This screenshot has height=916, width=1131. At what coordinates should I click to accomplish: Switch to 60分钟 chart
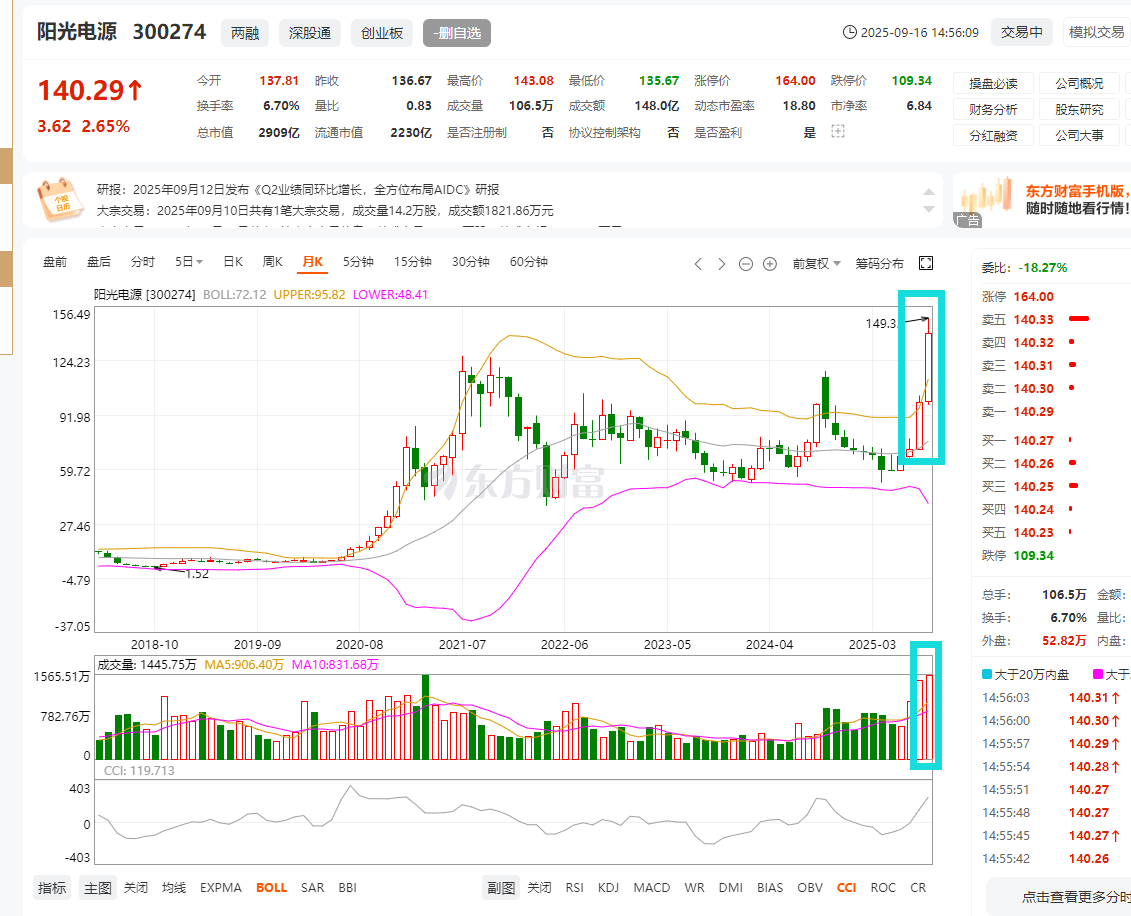click(529, 262)
